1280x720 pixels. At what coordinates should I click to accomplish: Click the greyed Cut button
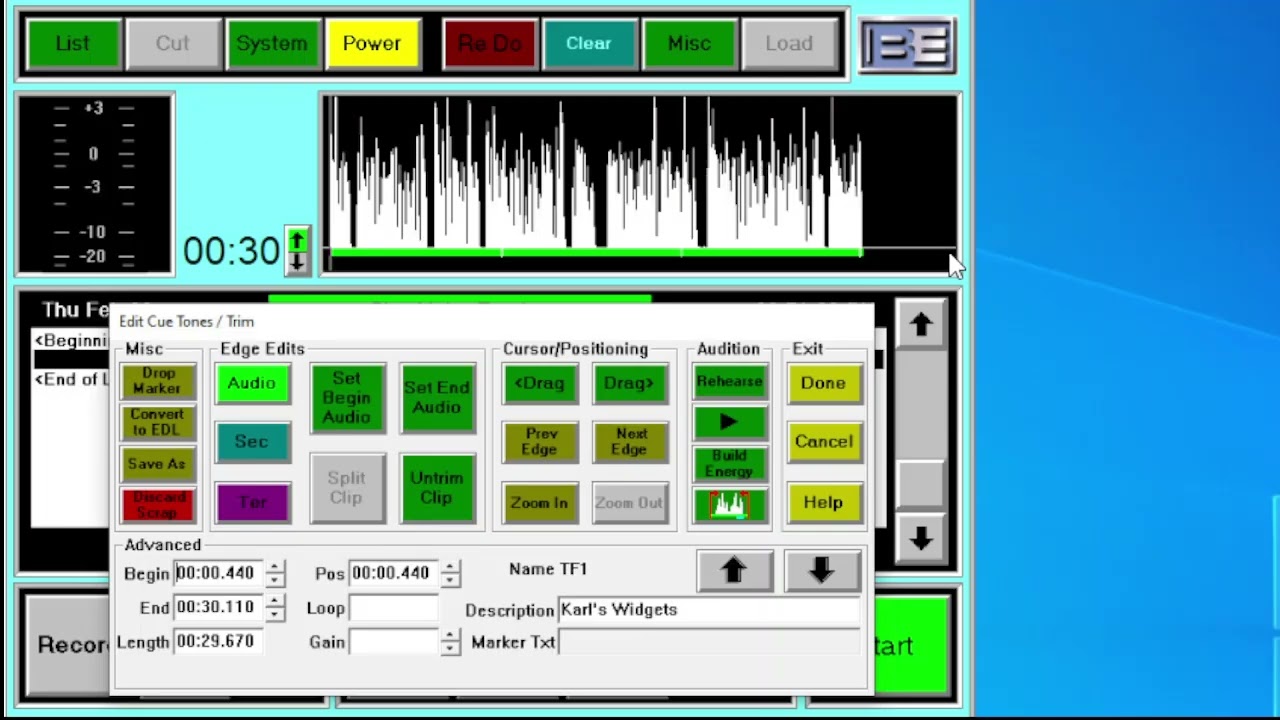[172, 44]
